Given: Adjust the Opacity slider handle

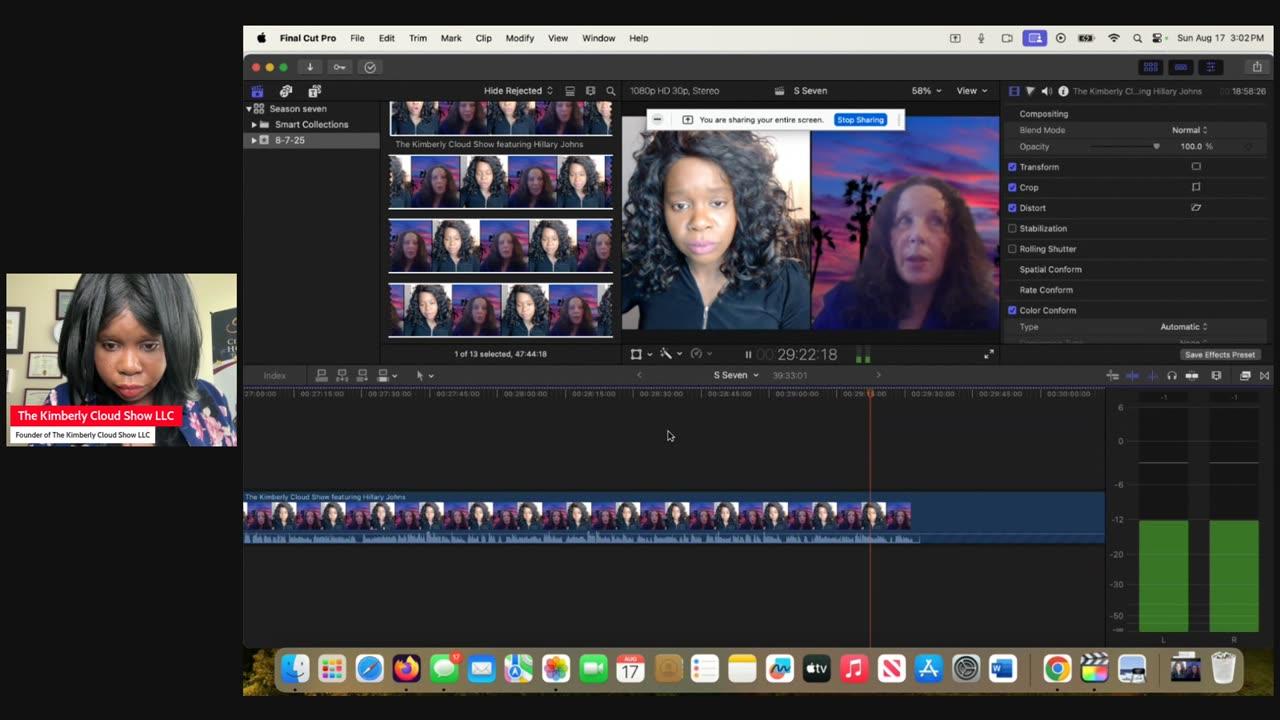Looking at the screenshot, I should [x=1157, y=147].
